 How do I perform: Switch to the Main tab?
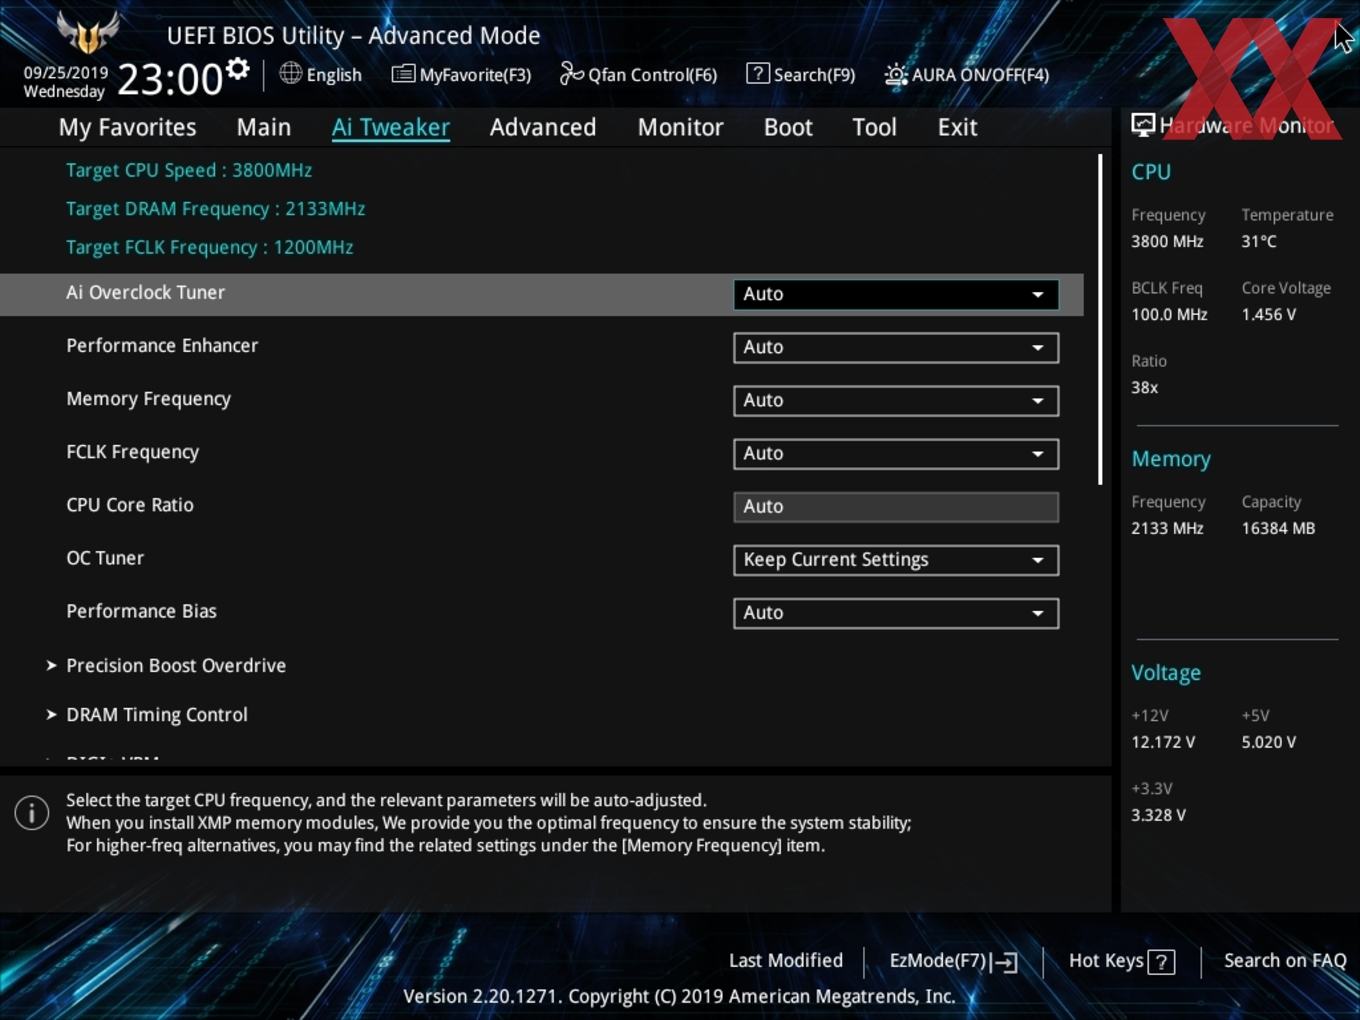pos(264,127)
